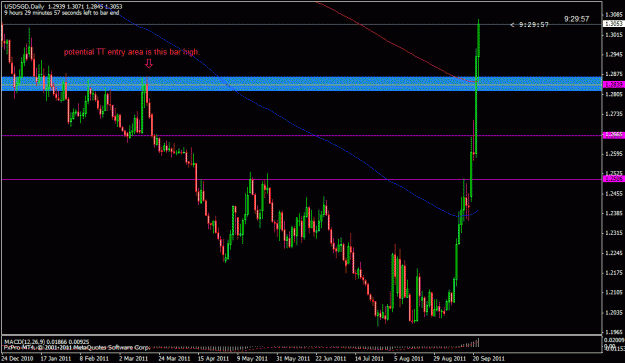Click the 1.2035 price scale label
This screenshot has width=625, height=363.
click(614, 312)
